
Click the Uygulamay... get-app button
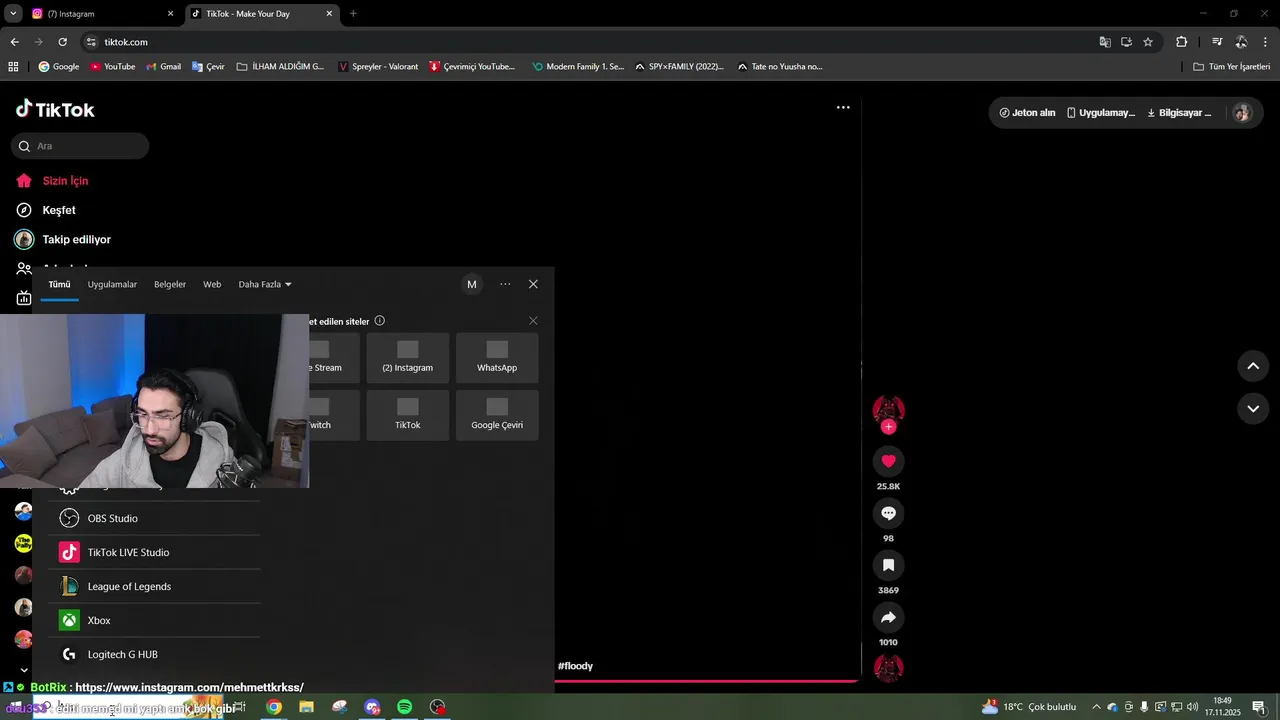(1101, 113)
